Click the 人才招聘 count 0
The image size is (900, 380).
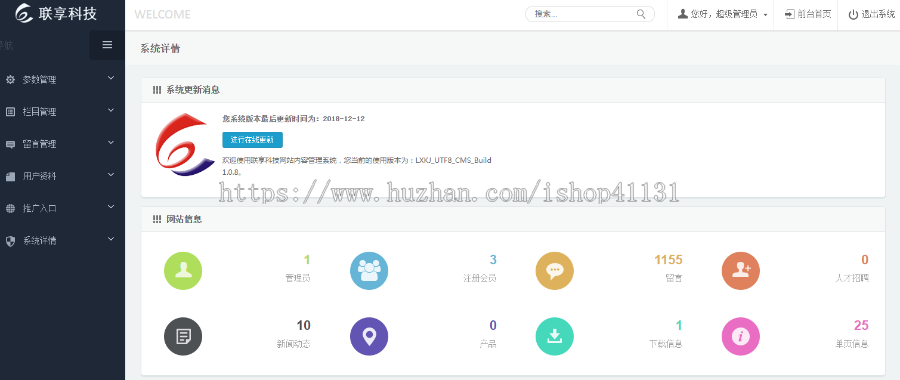click(864, 260)
